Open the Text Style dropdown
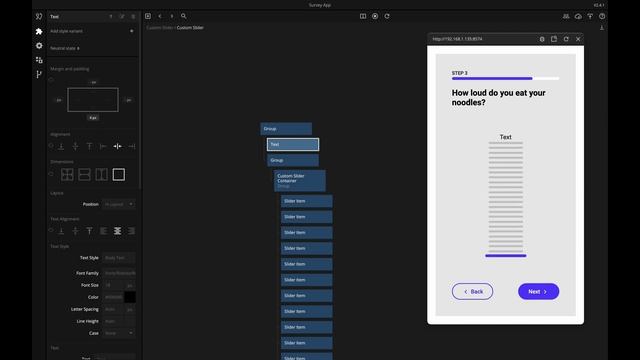The width and height of the screenshot is (640, 360). (119, 258)
